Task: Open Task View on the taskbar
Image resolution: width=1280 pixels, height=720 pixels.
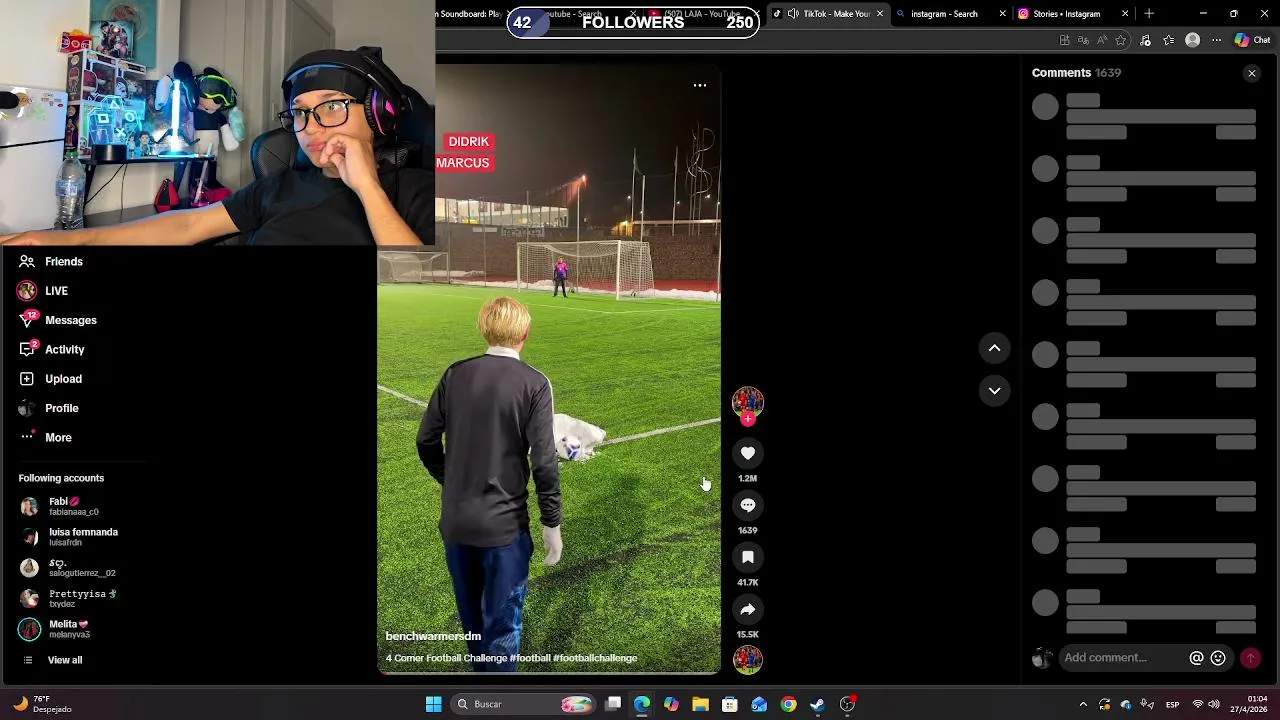Action: pos(613,704)
